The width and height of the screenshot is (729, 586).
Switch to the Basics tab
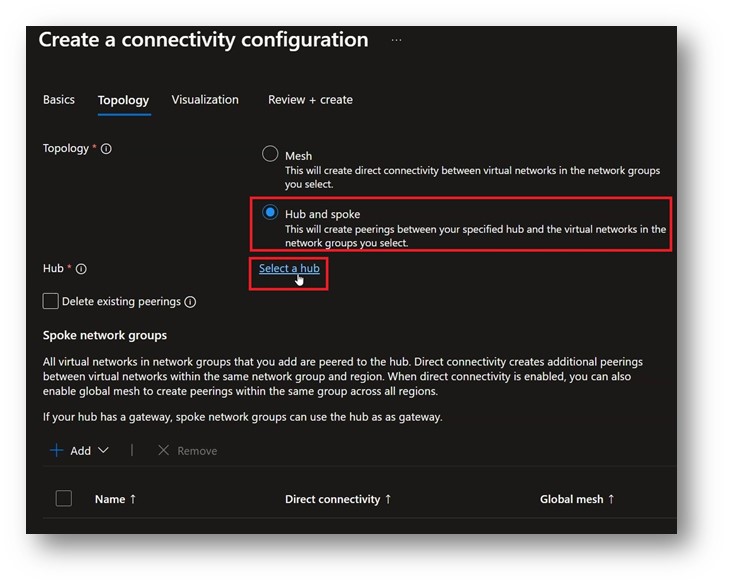(59, 100)
